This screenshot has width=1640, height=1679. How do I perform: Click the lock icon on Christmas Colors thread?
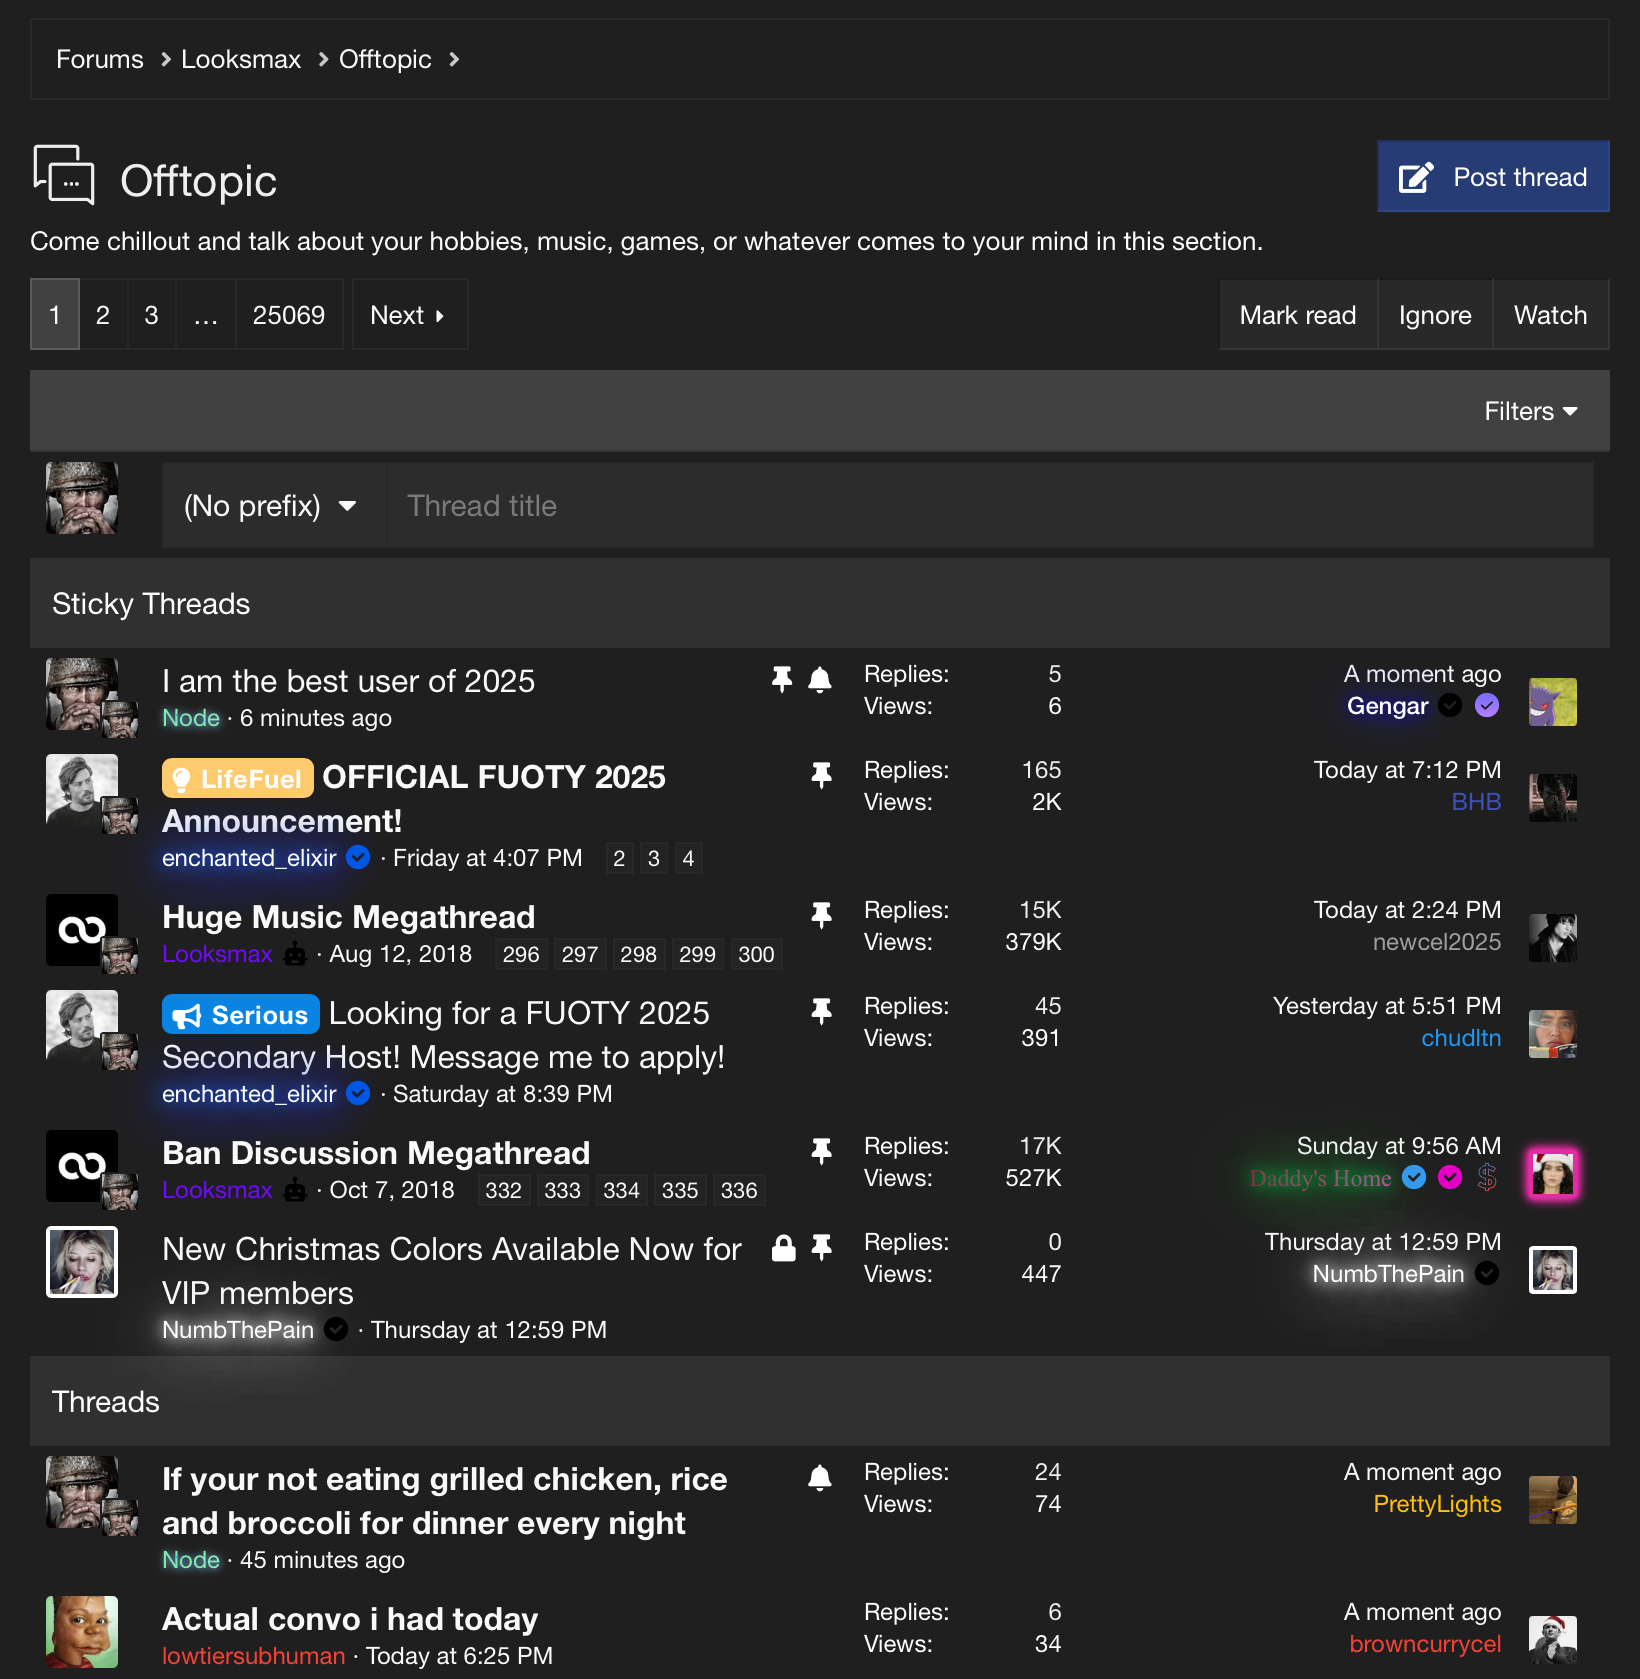click(784, 1248)
